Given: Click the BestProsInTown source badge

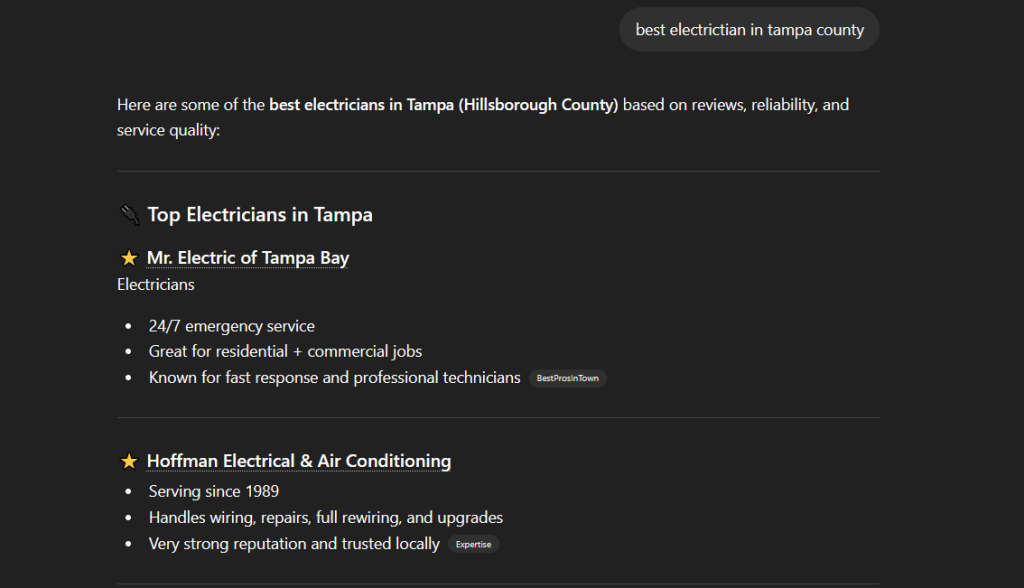Looking at the screenshot, I should click(x=567, y=378).
